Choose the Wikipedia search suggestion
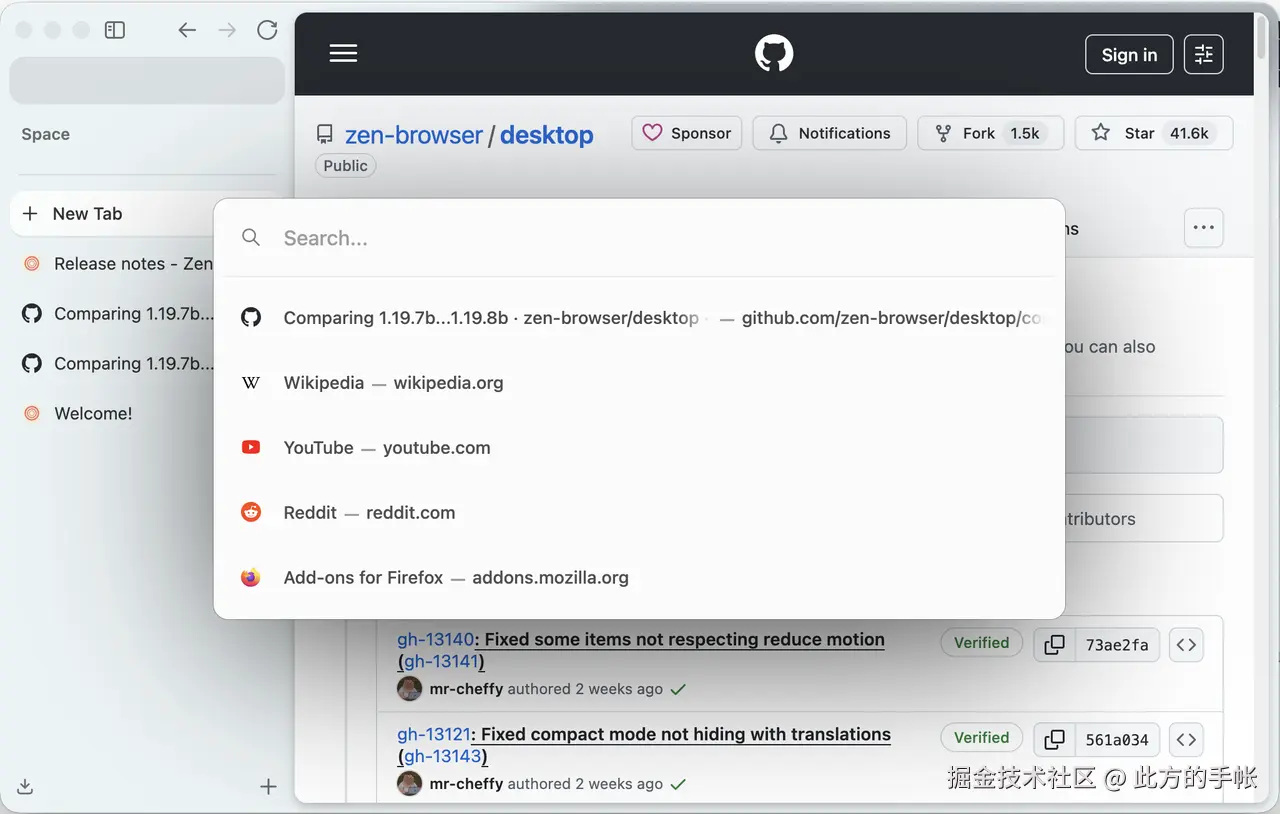 coord(639,383)
